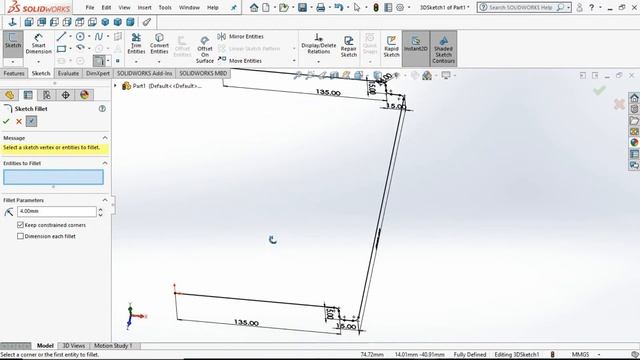The image size is (640, 360).
Task: Open the Smart Dimension dropdown arrow
Action: 38,62
